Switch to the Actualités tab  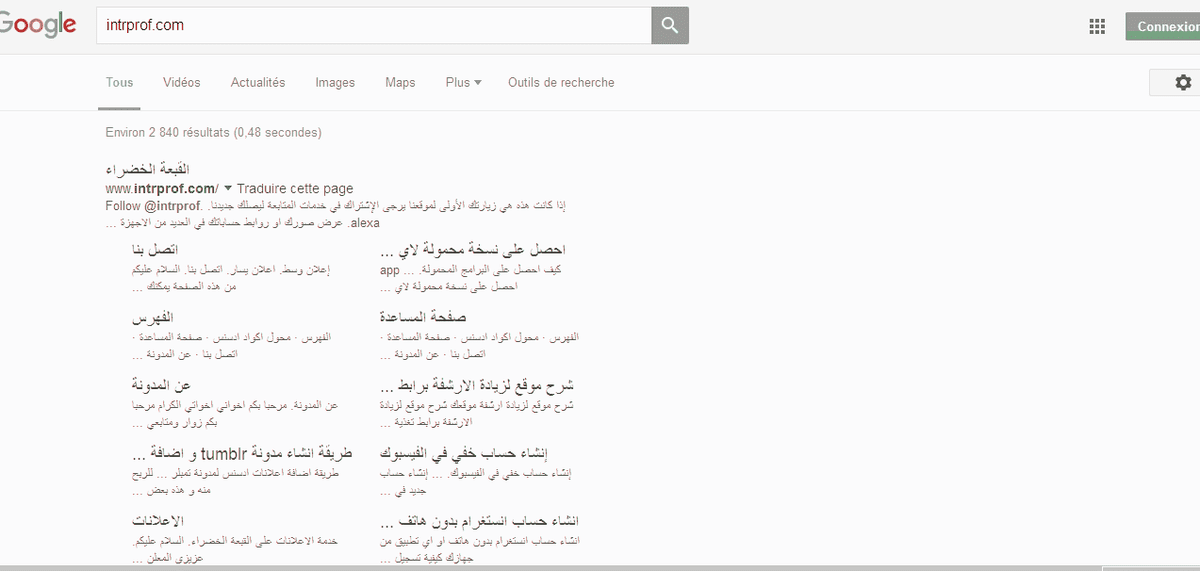point(257,83)
